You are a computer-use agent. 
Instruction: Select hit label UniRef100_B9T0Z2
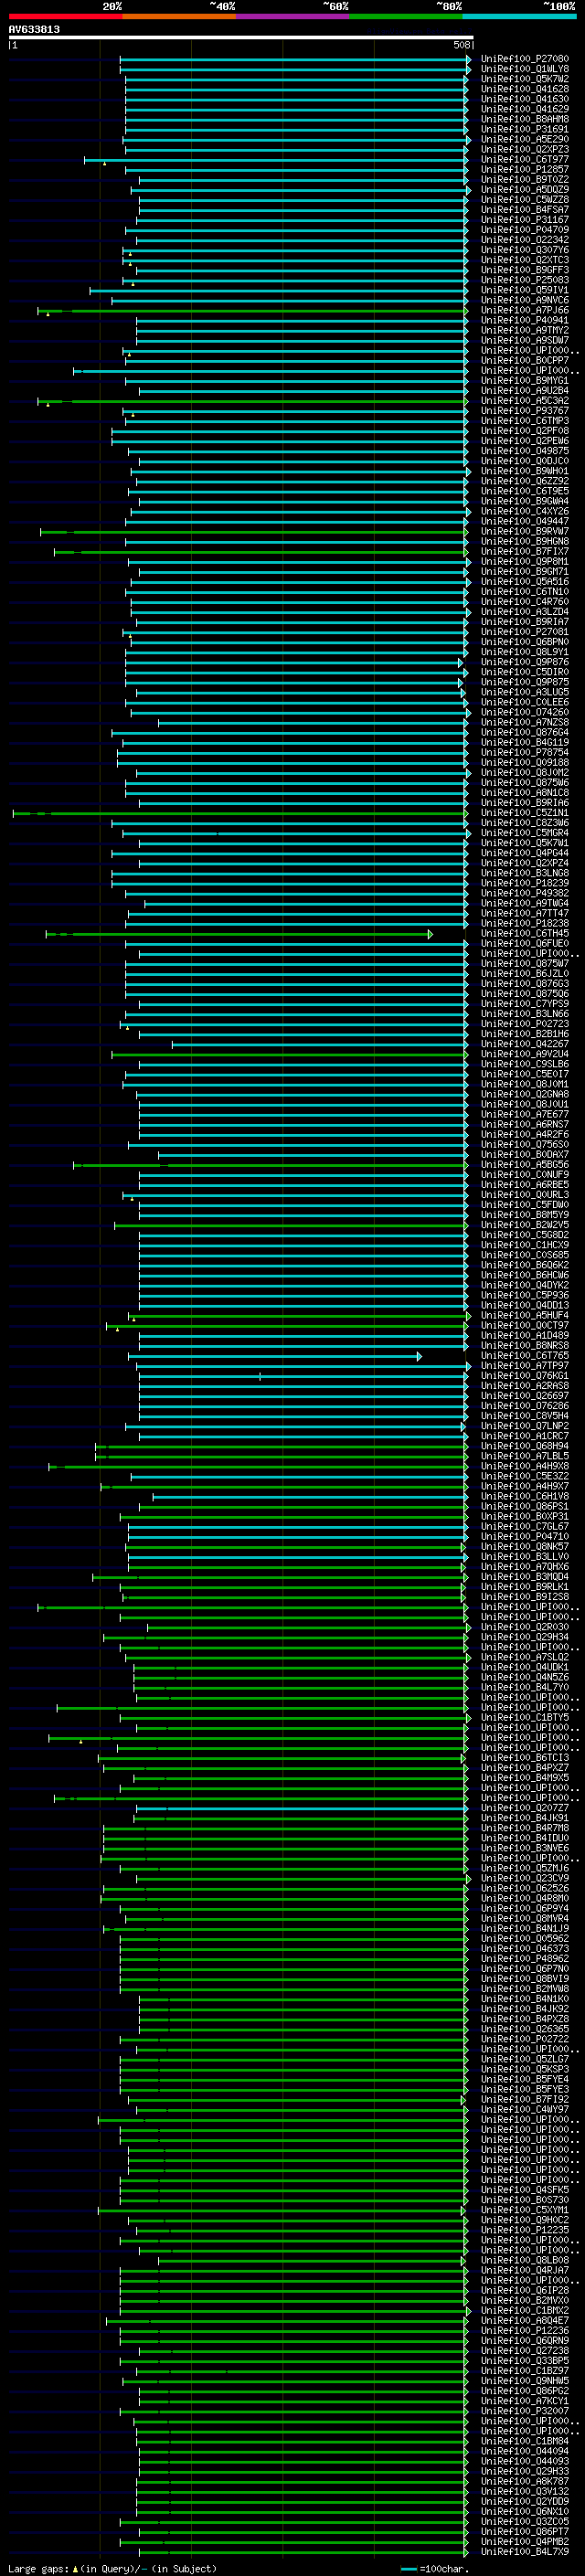(524, 180)
